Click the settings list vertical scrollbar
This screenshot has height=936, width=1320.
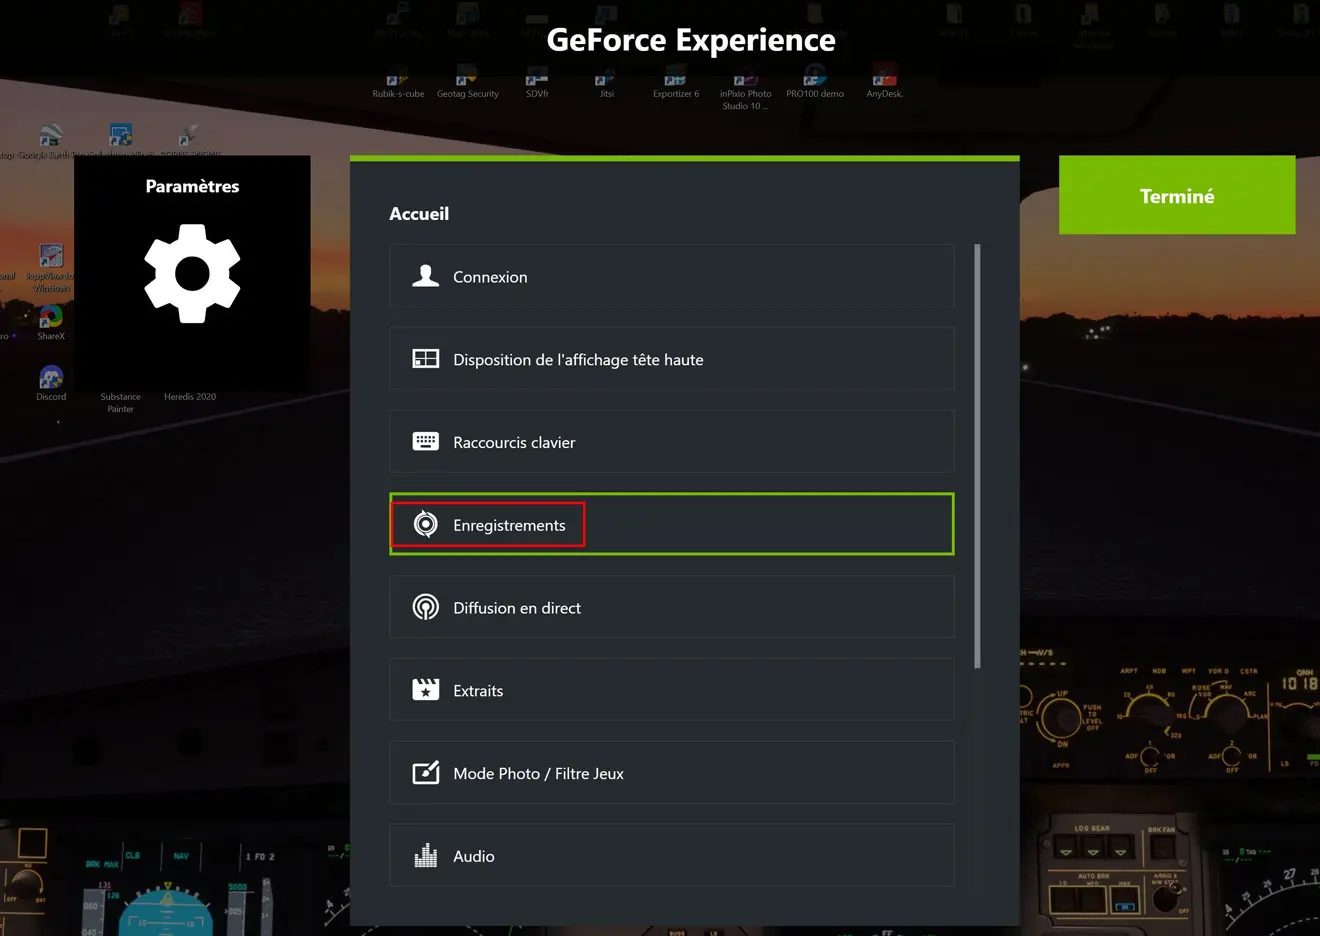(x=977, y=456)
